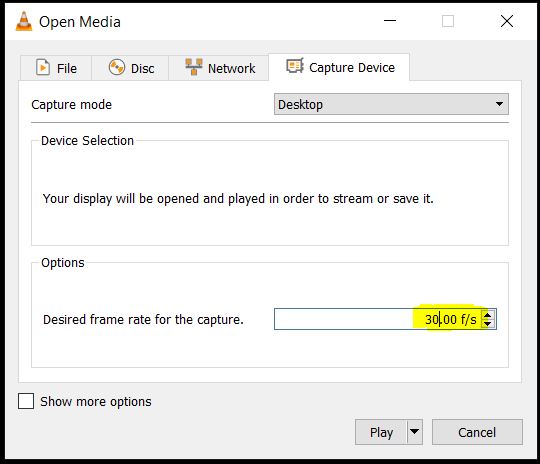The height and width of the screenshot is (464, 540).
Task: Click the Capture mode combo arrow
Action: [499, 104]
